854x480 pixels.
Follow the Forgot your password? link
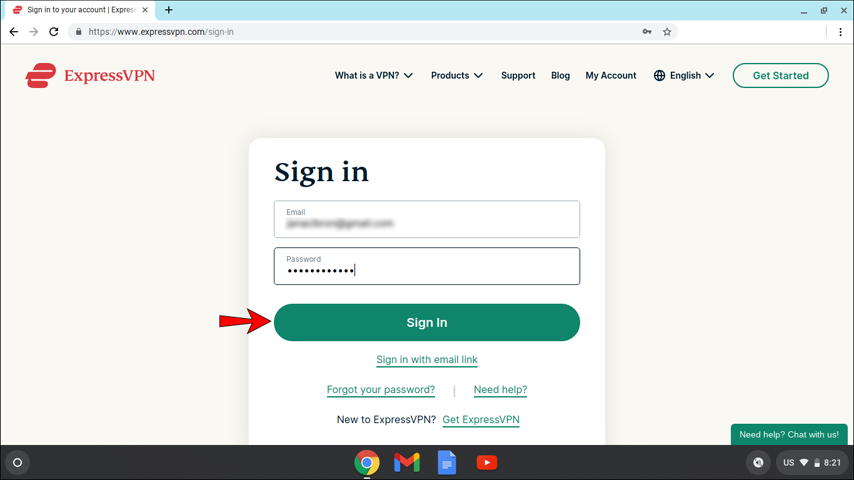381,390
